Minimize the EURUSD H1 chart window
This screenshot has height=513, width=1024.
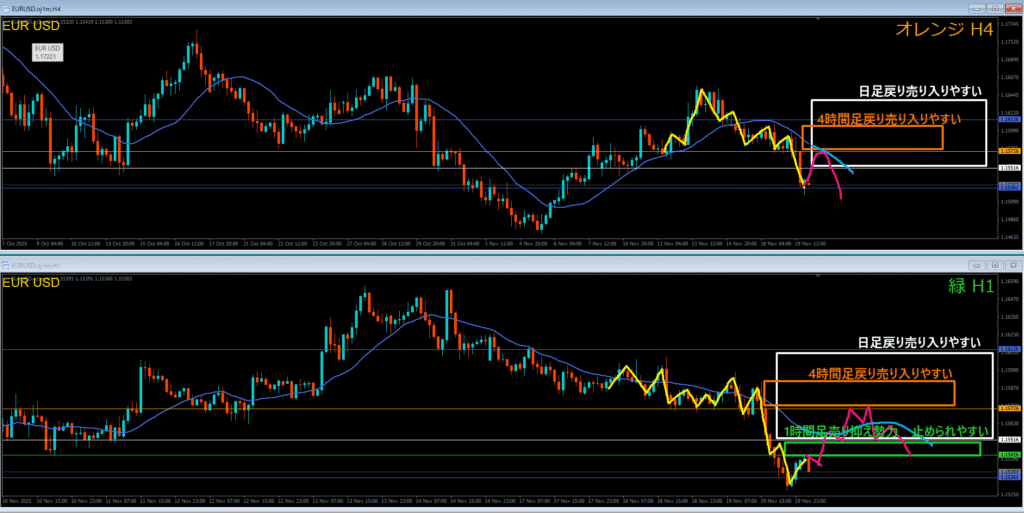[978, 266]
